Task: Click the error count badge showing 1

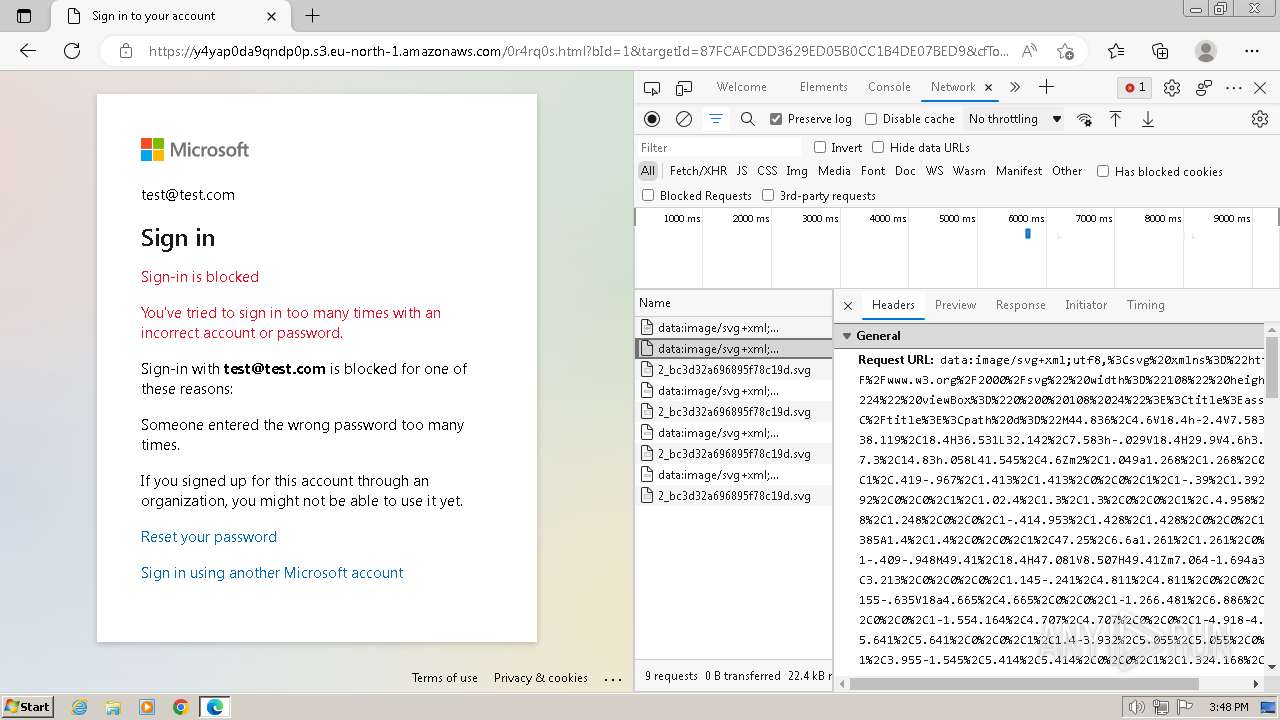Action: 1136,87
